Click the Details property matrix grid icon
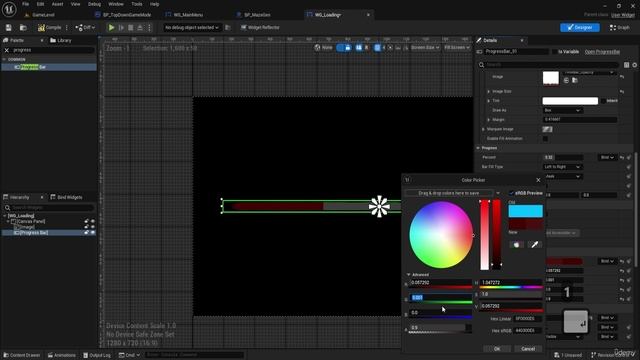 tap(627, 64)
